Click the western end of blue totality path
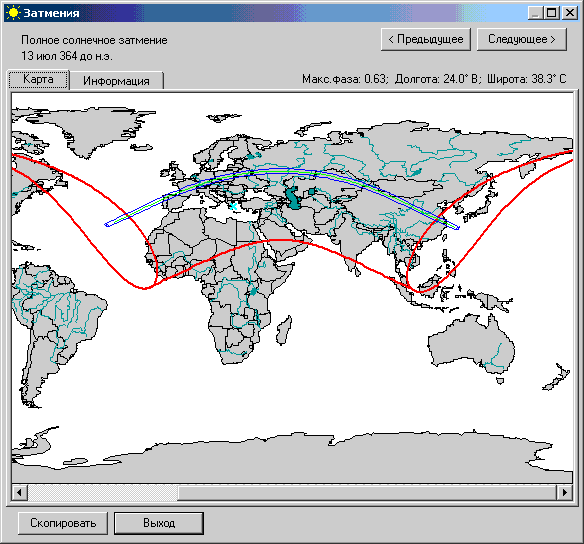 (107, 225)
